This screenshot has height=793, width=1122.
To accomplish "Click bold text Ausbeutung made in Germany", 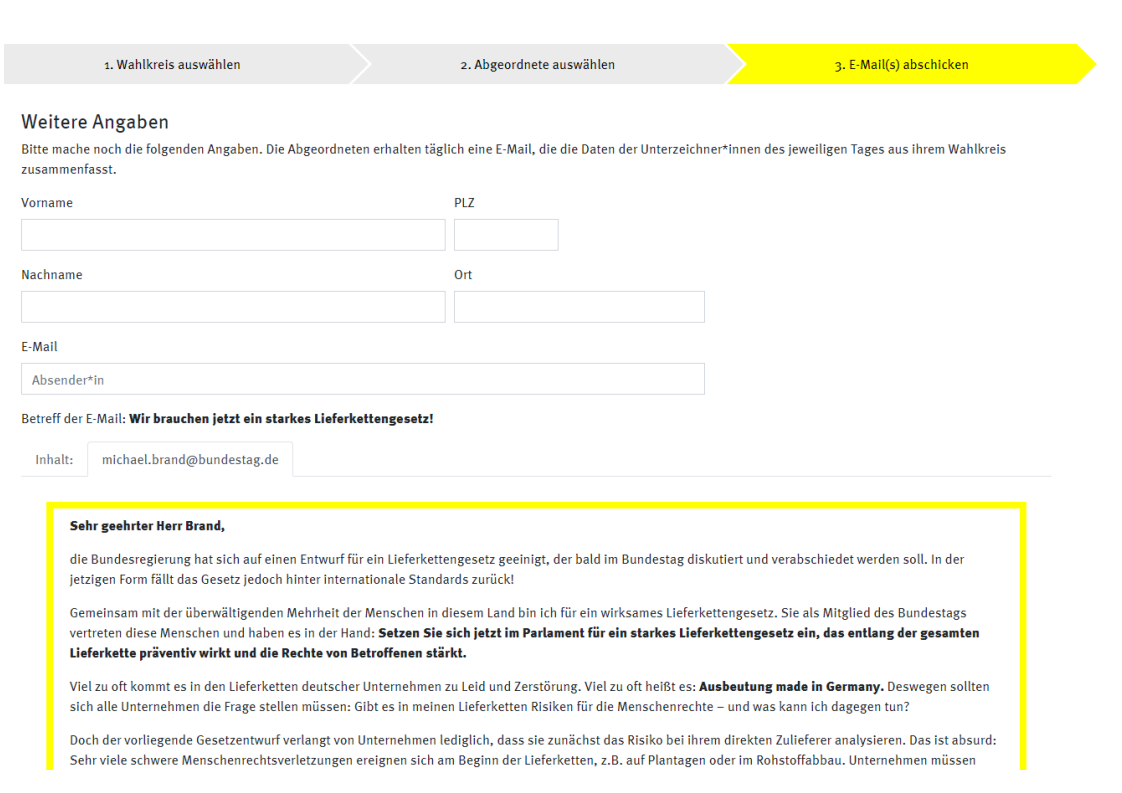I will point(791,687).
